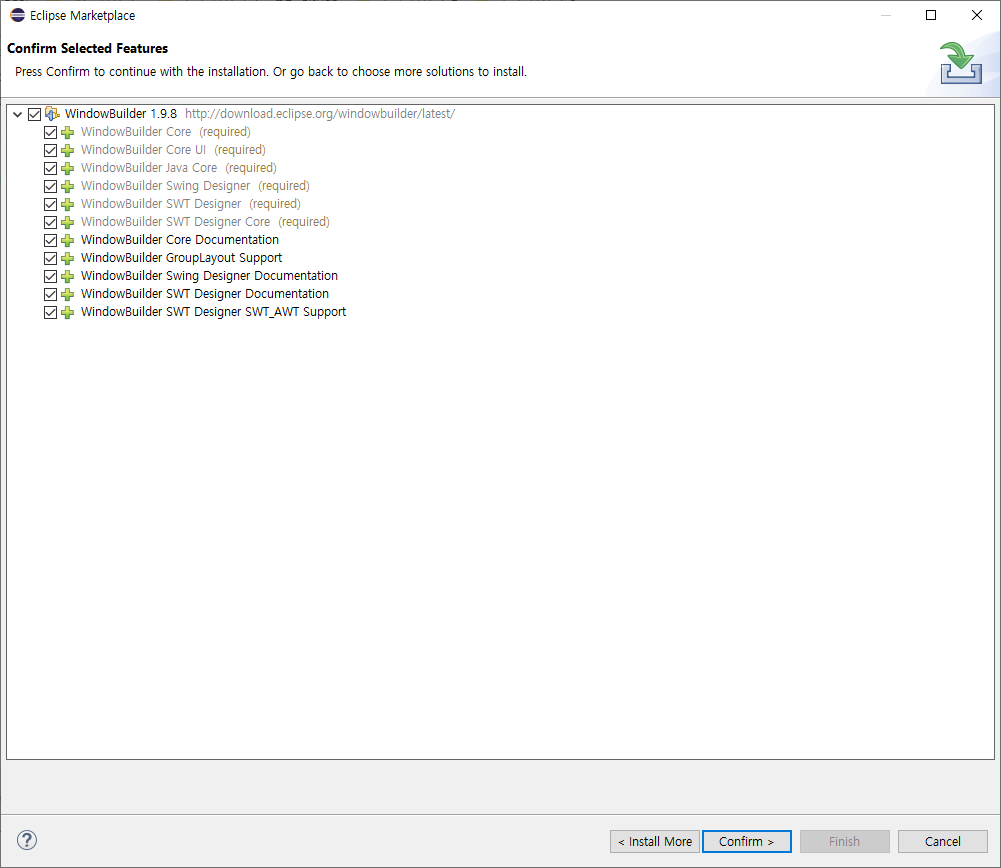Click plus icon beside GroupLayout Support

click(x=67, y=258)
